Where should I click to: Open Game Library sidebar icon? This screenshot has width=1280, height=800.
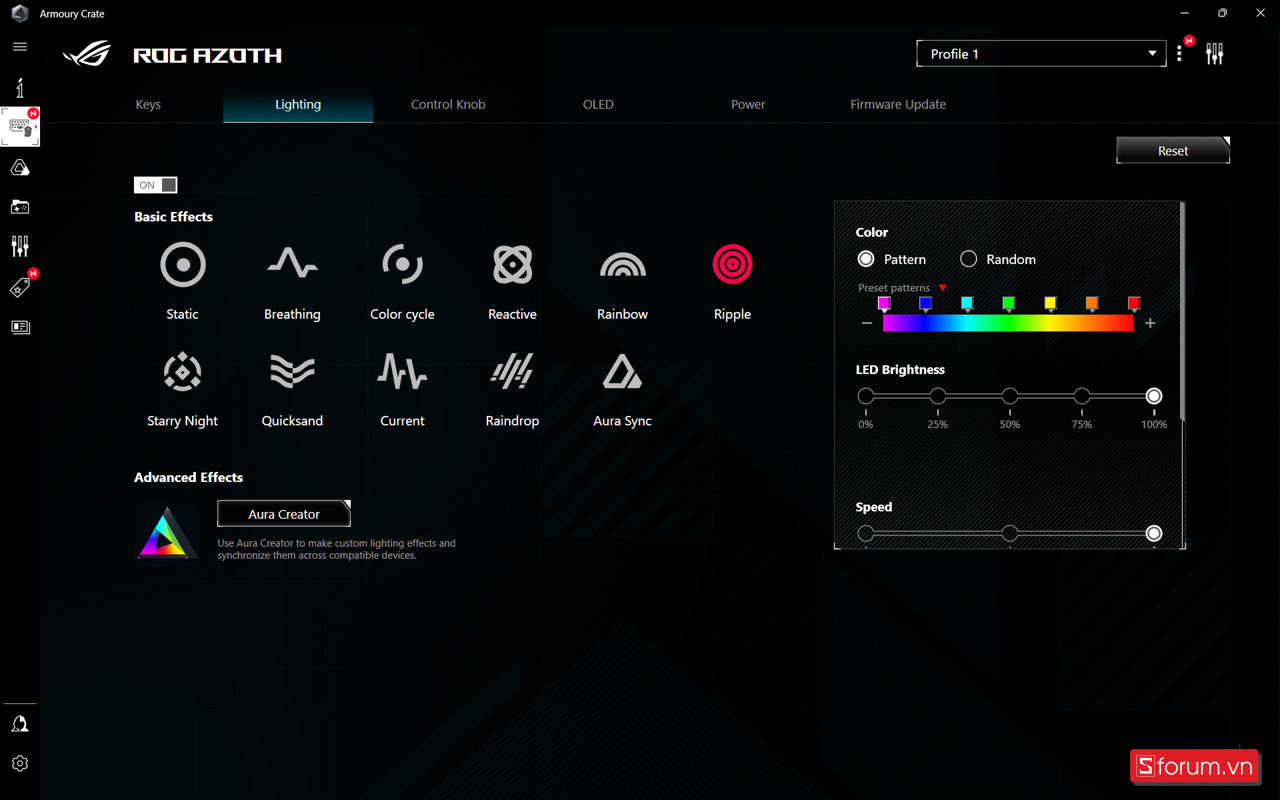coord(20,207)
